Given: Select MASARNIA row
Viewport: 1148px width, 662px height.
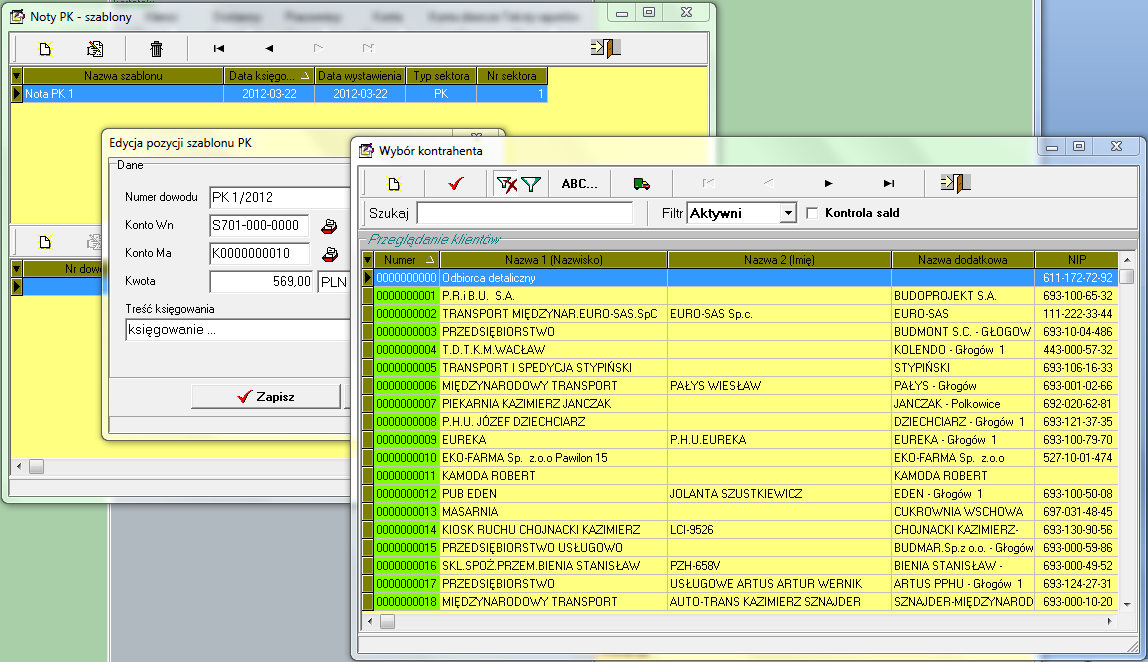Looking at the screenshot, I should (x=740, y=512).
